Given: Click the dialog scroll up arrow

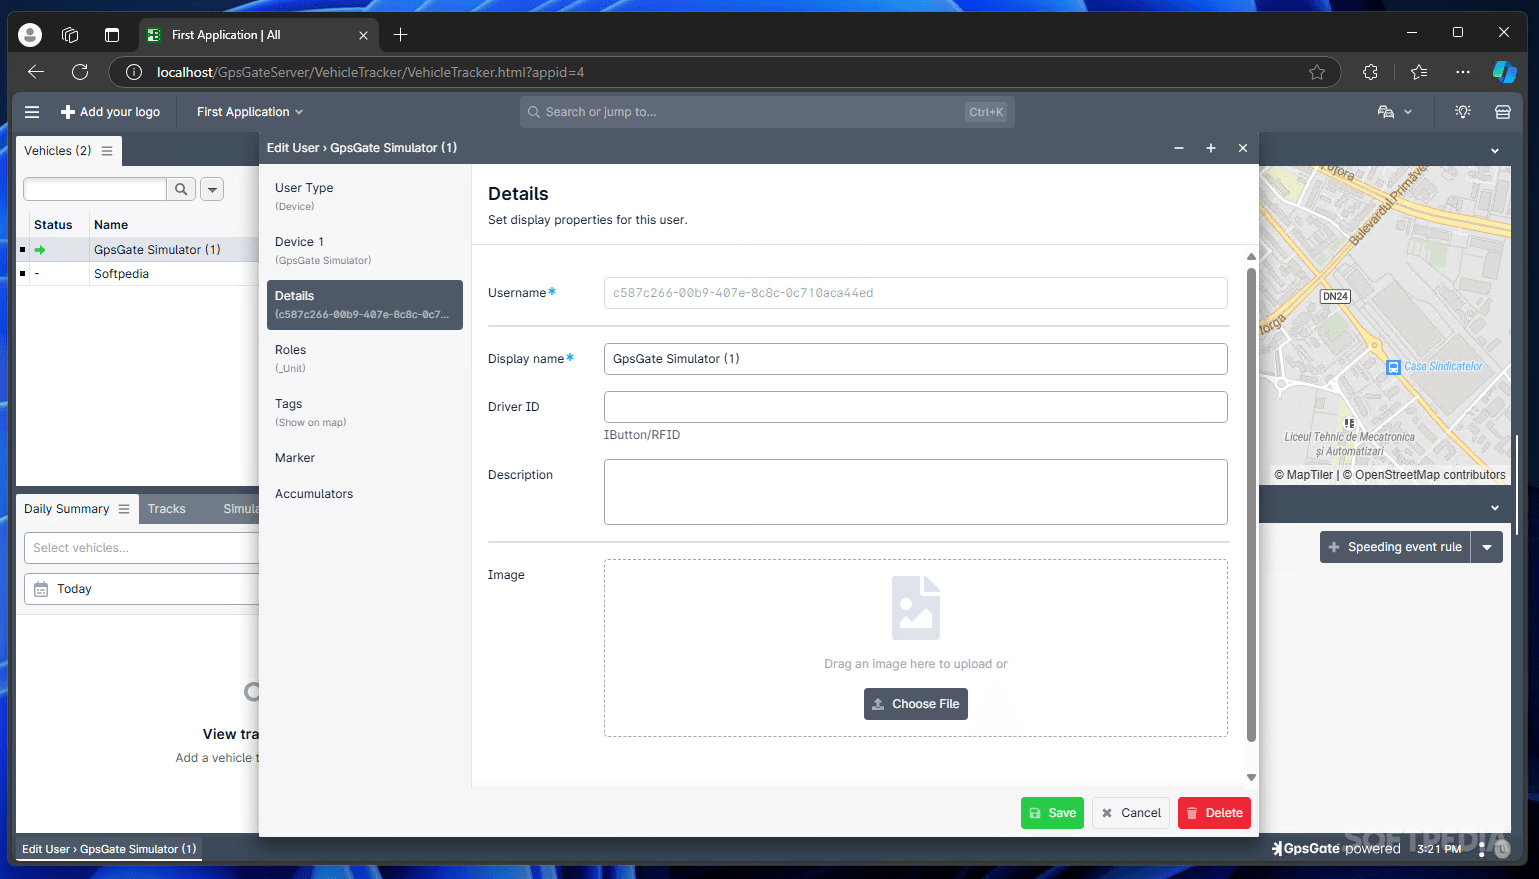Looking at the screenshot, I should click(1251, 257).
